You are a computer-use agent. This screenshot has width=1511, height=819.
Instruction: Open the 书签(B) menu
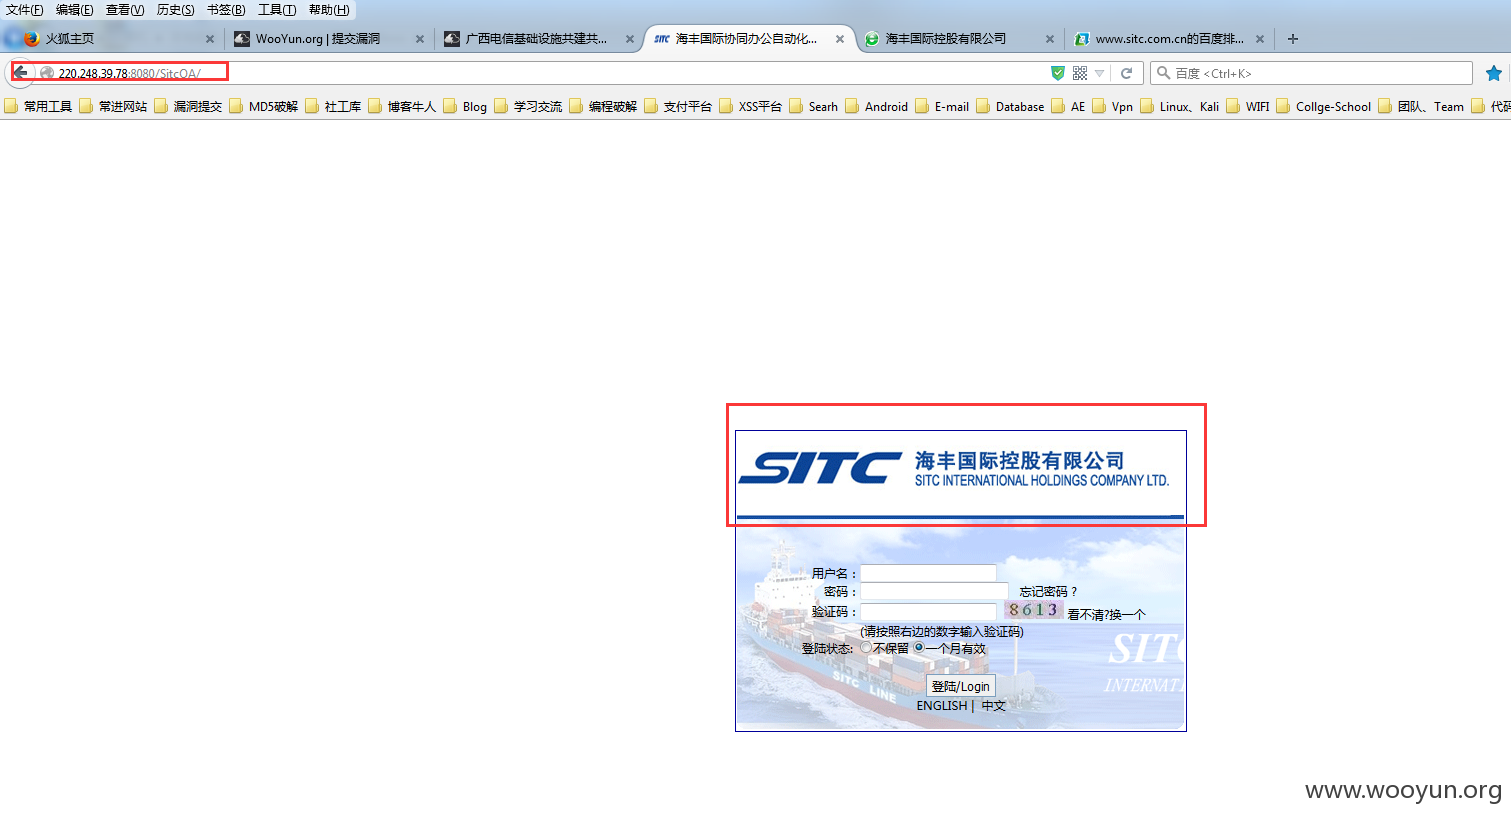pyautogui.click(x=226, y=10)
